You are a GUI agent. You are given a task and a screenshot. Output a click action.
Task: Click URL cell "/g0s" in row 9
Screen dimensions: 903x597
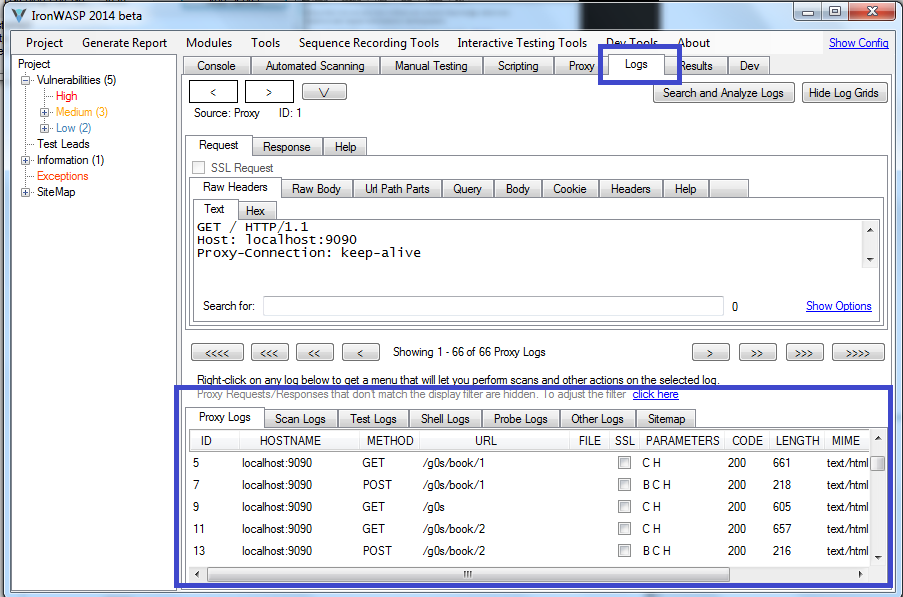point(434,507)
